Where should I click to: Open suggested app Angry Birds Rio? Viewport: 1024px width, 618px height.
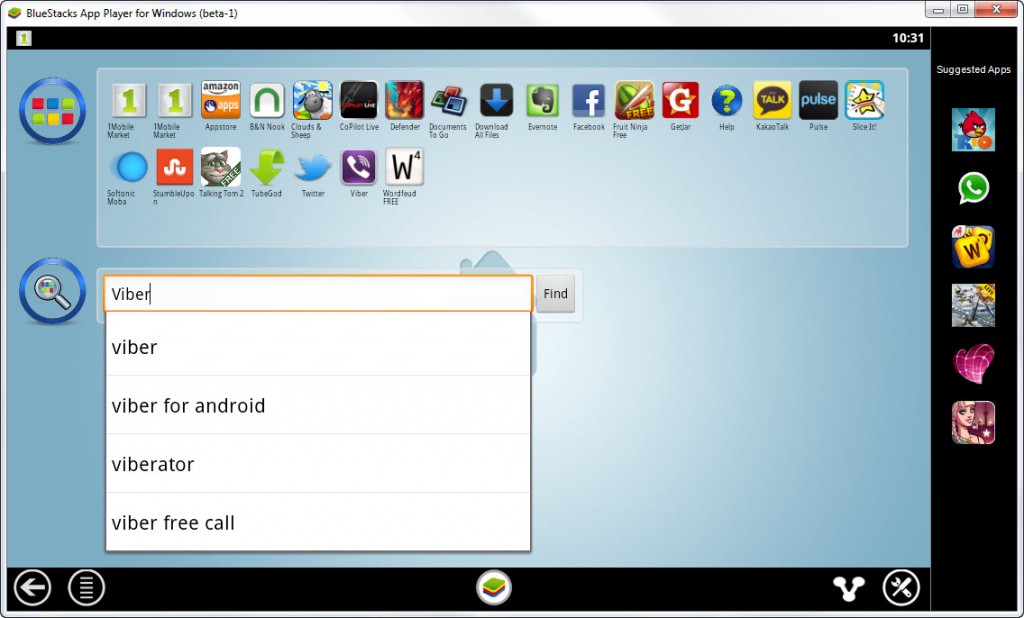973,129
